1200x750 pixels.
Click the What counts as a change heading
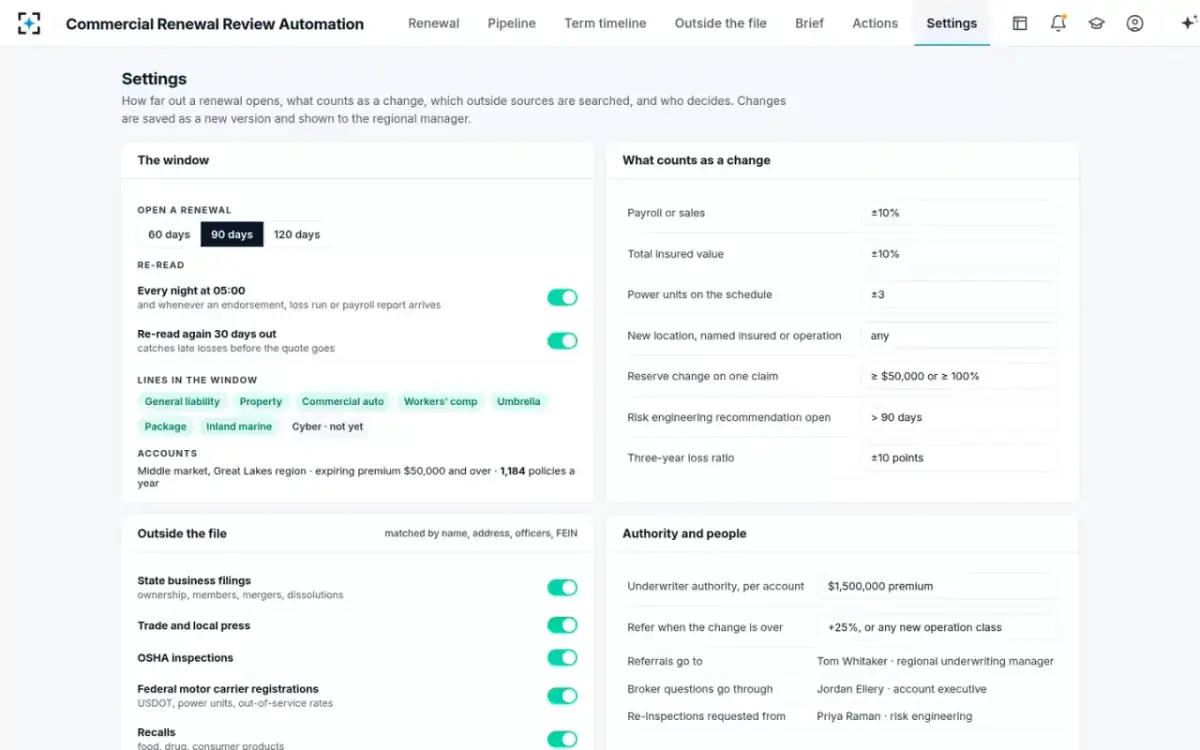(x=696, y=160)
